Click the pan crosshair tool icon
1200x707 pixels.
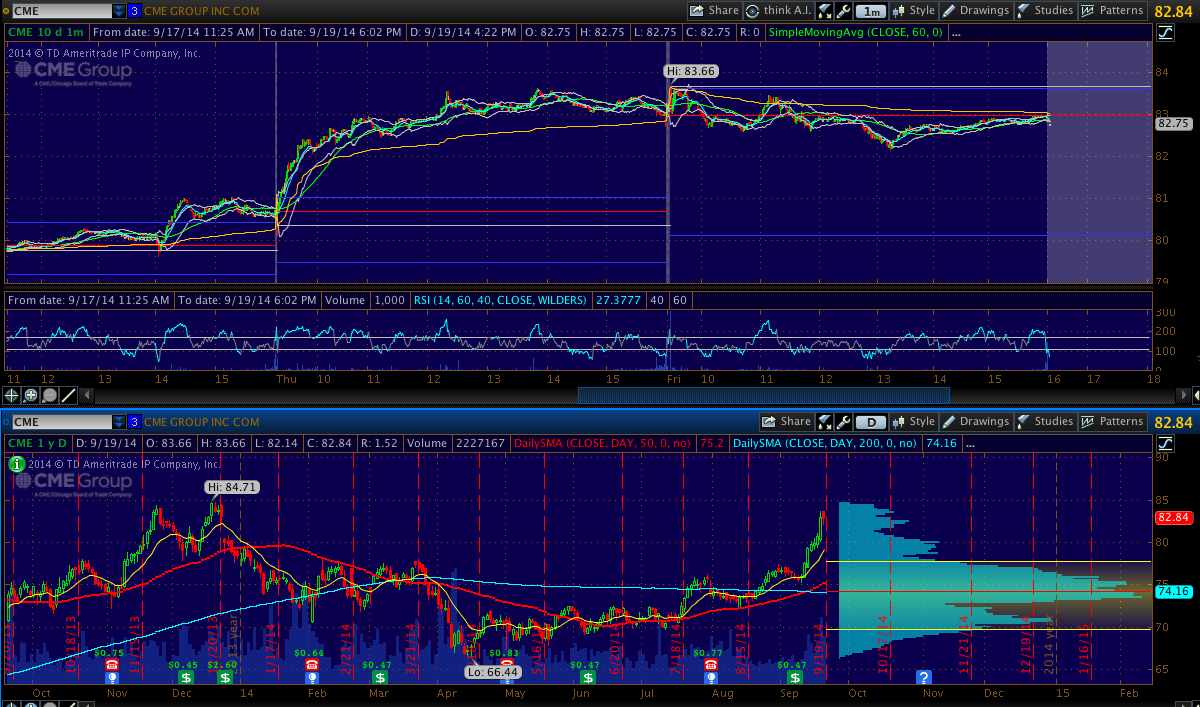click(x=12, y=395)
